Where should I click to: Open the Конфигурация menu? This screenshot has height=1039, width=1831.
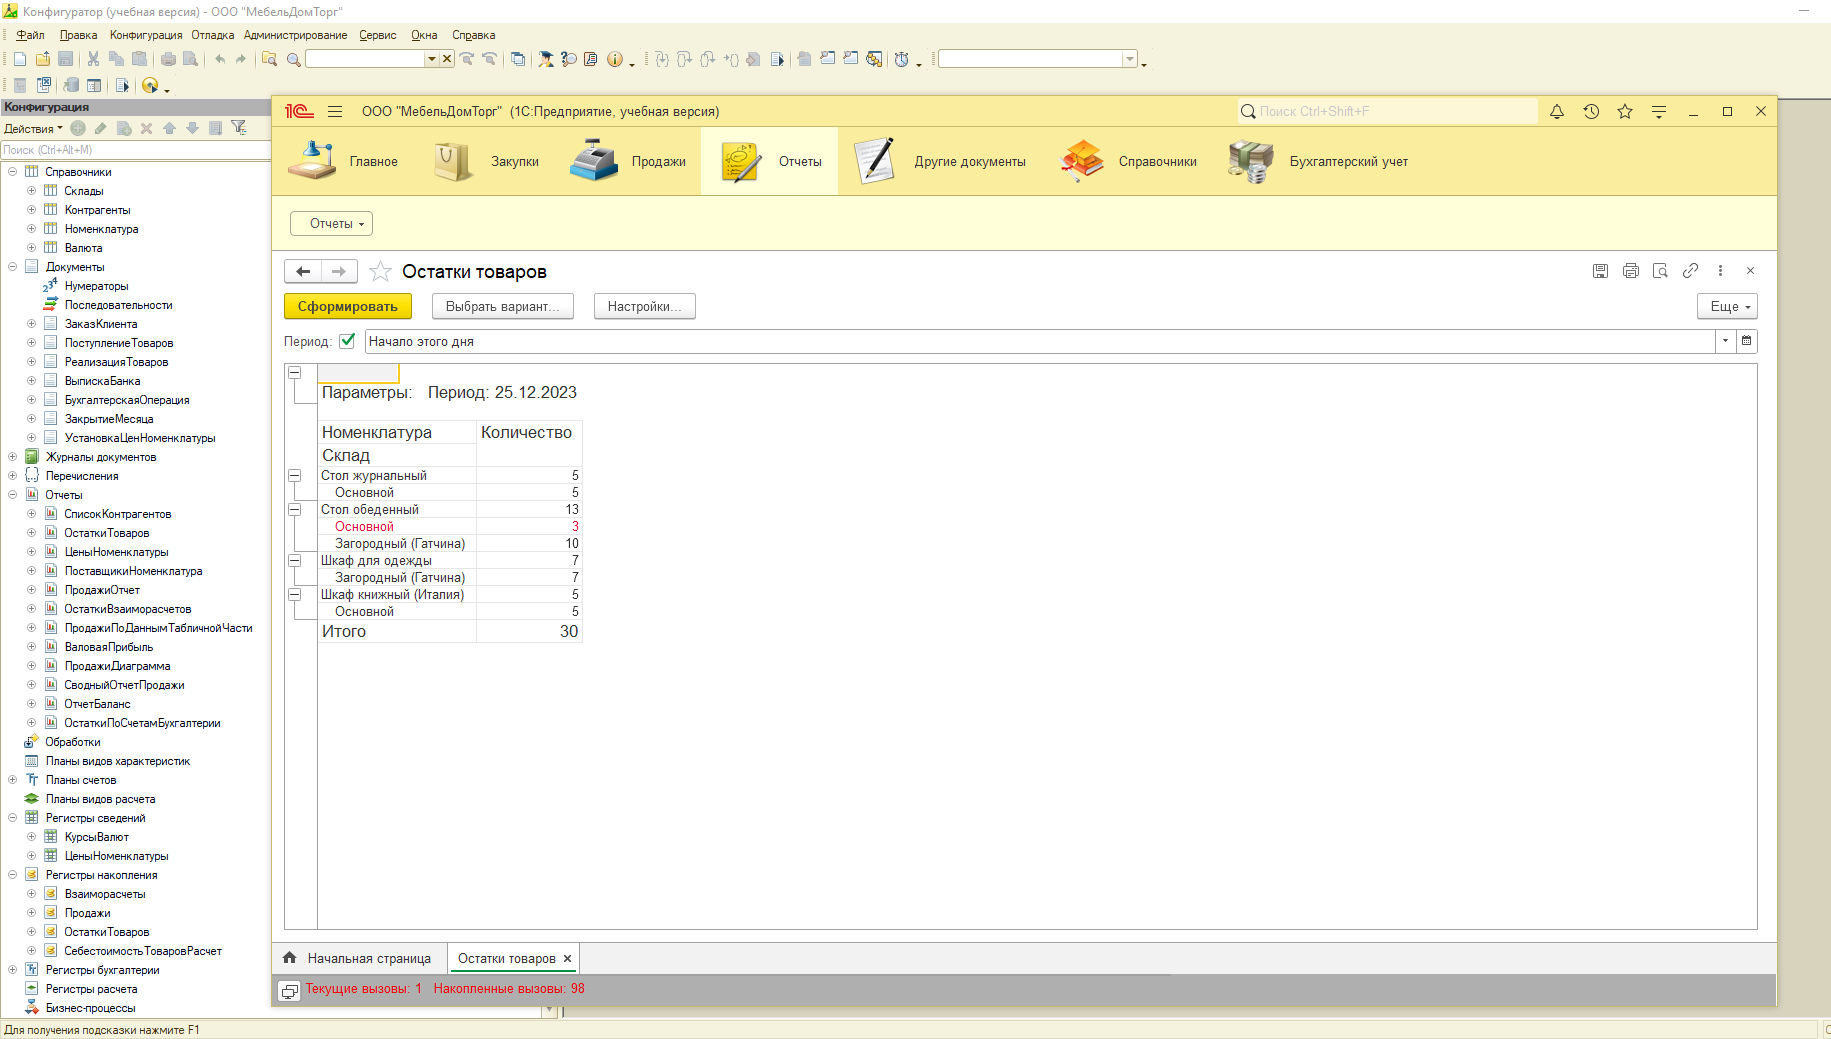point(146,35)
